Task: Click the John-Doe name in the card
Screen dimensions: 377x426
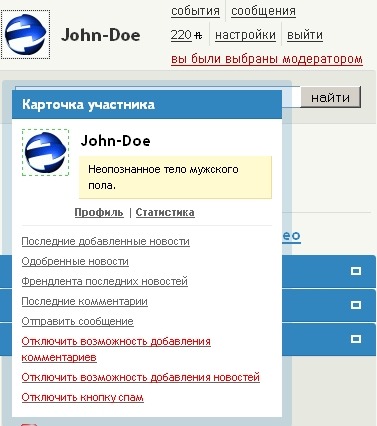Action: pos(115,141)
